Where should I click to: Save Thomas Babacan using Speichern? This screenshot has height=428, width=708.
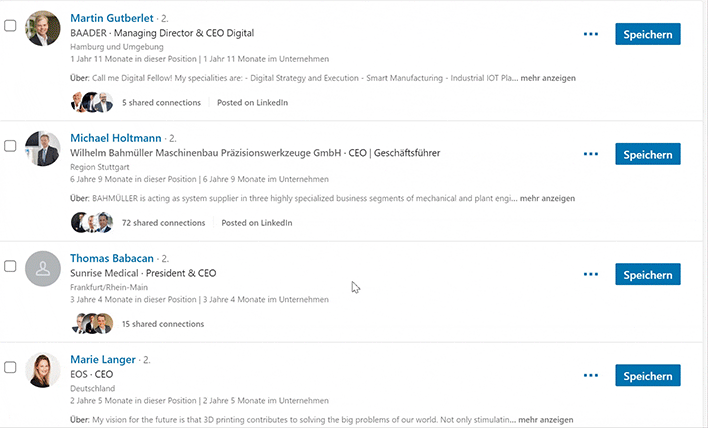pos(647,274)
